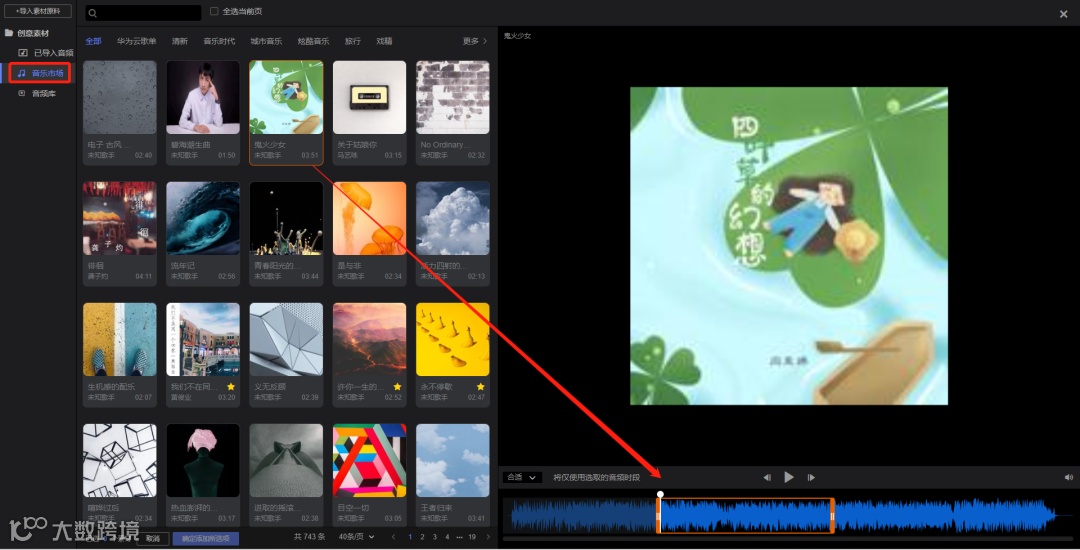Mute the preview volume speaker icon
Viewport: 1080px width, 550px height.
coord(1068,477)
